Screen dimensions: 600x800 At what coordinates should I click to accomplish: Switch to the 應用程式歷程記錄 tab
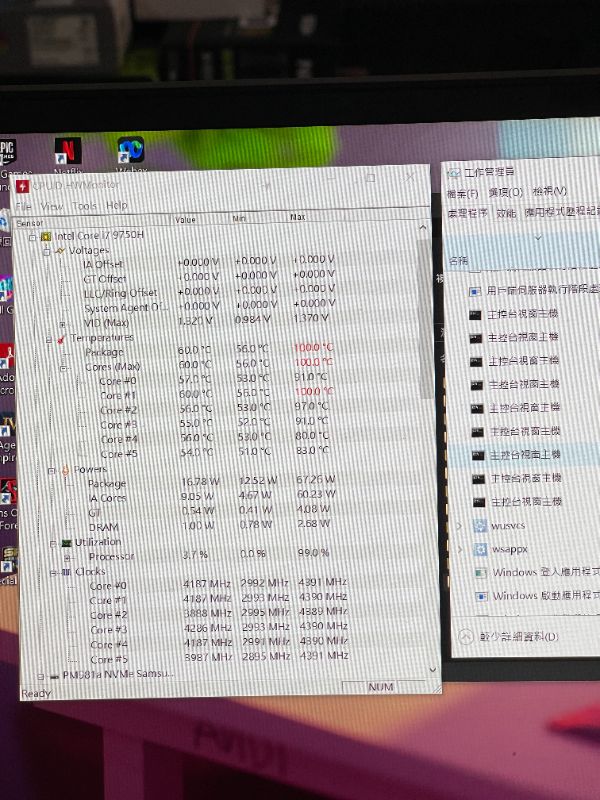point(562,211)
